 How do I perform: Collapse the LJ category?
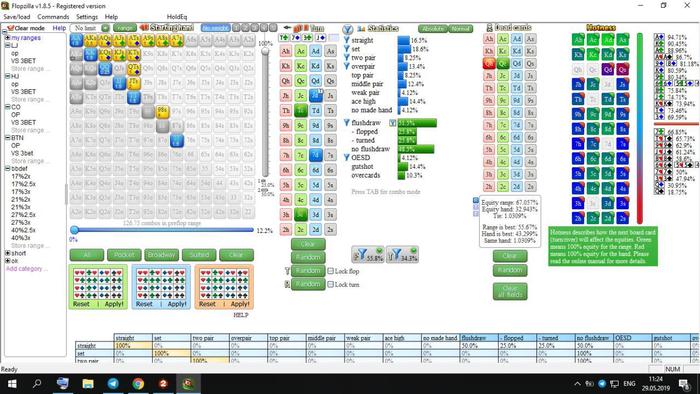pos(7,46)
